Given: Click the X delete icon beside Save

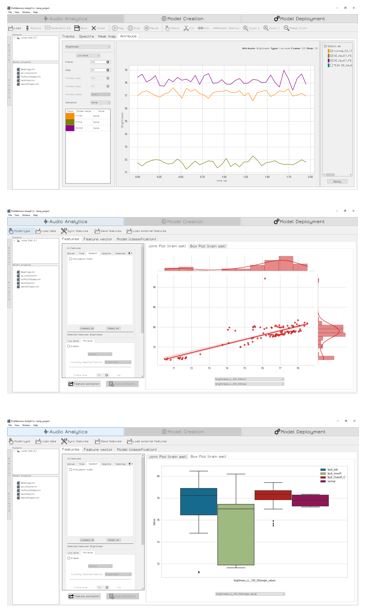Looking at the screenshot, I should click(x=94, y=28).
